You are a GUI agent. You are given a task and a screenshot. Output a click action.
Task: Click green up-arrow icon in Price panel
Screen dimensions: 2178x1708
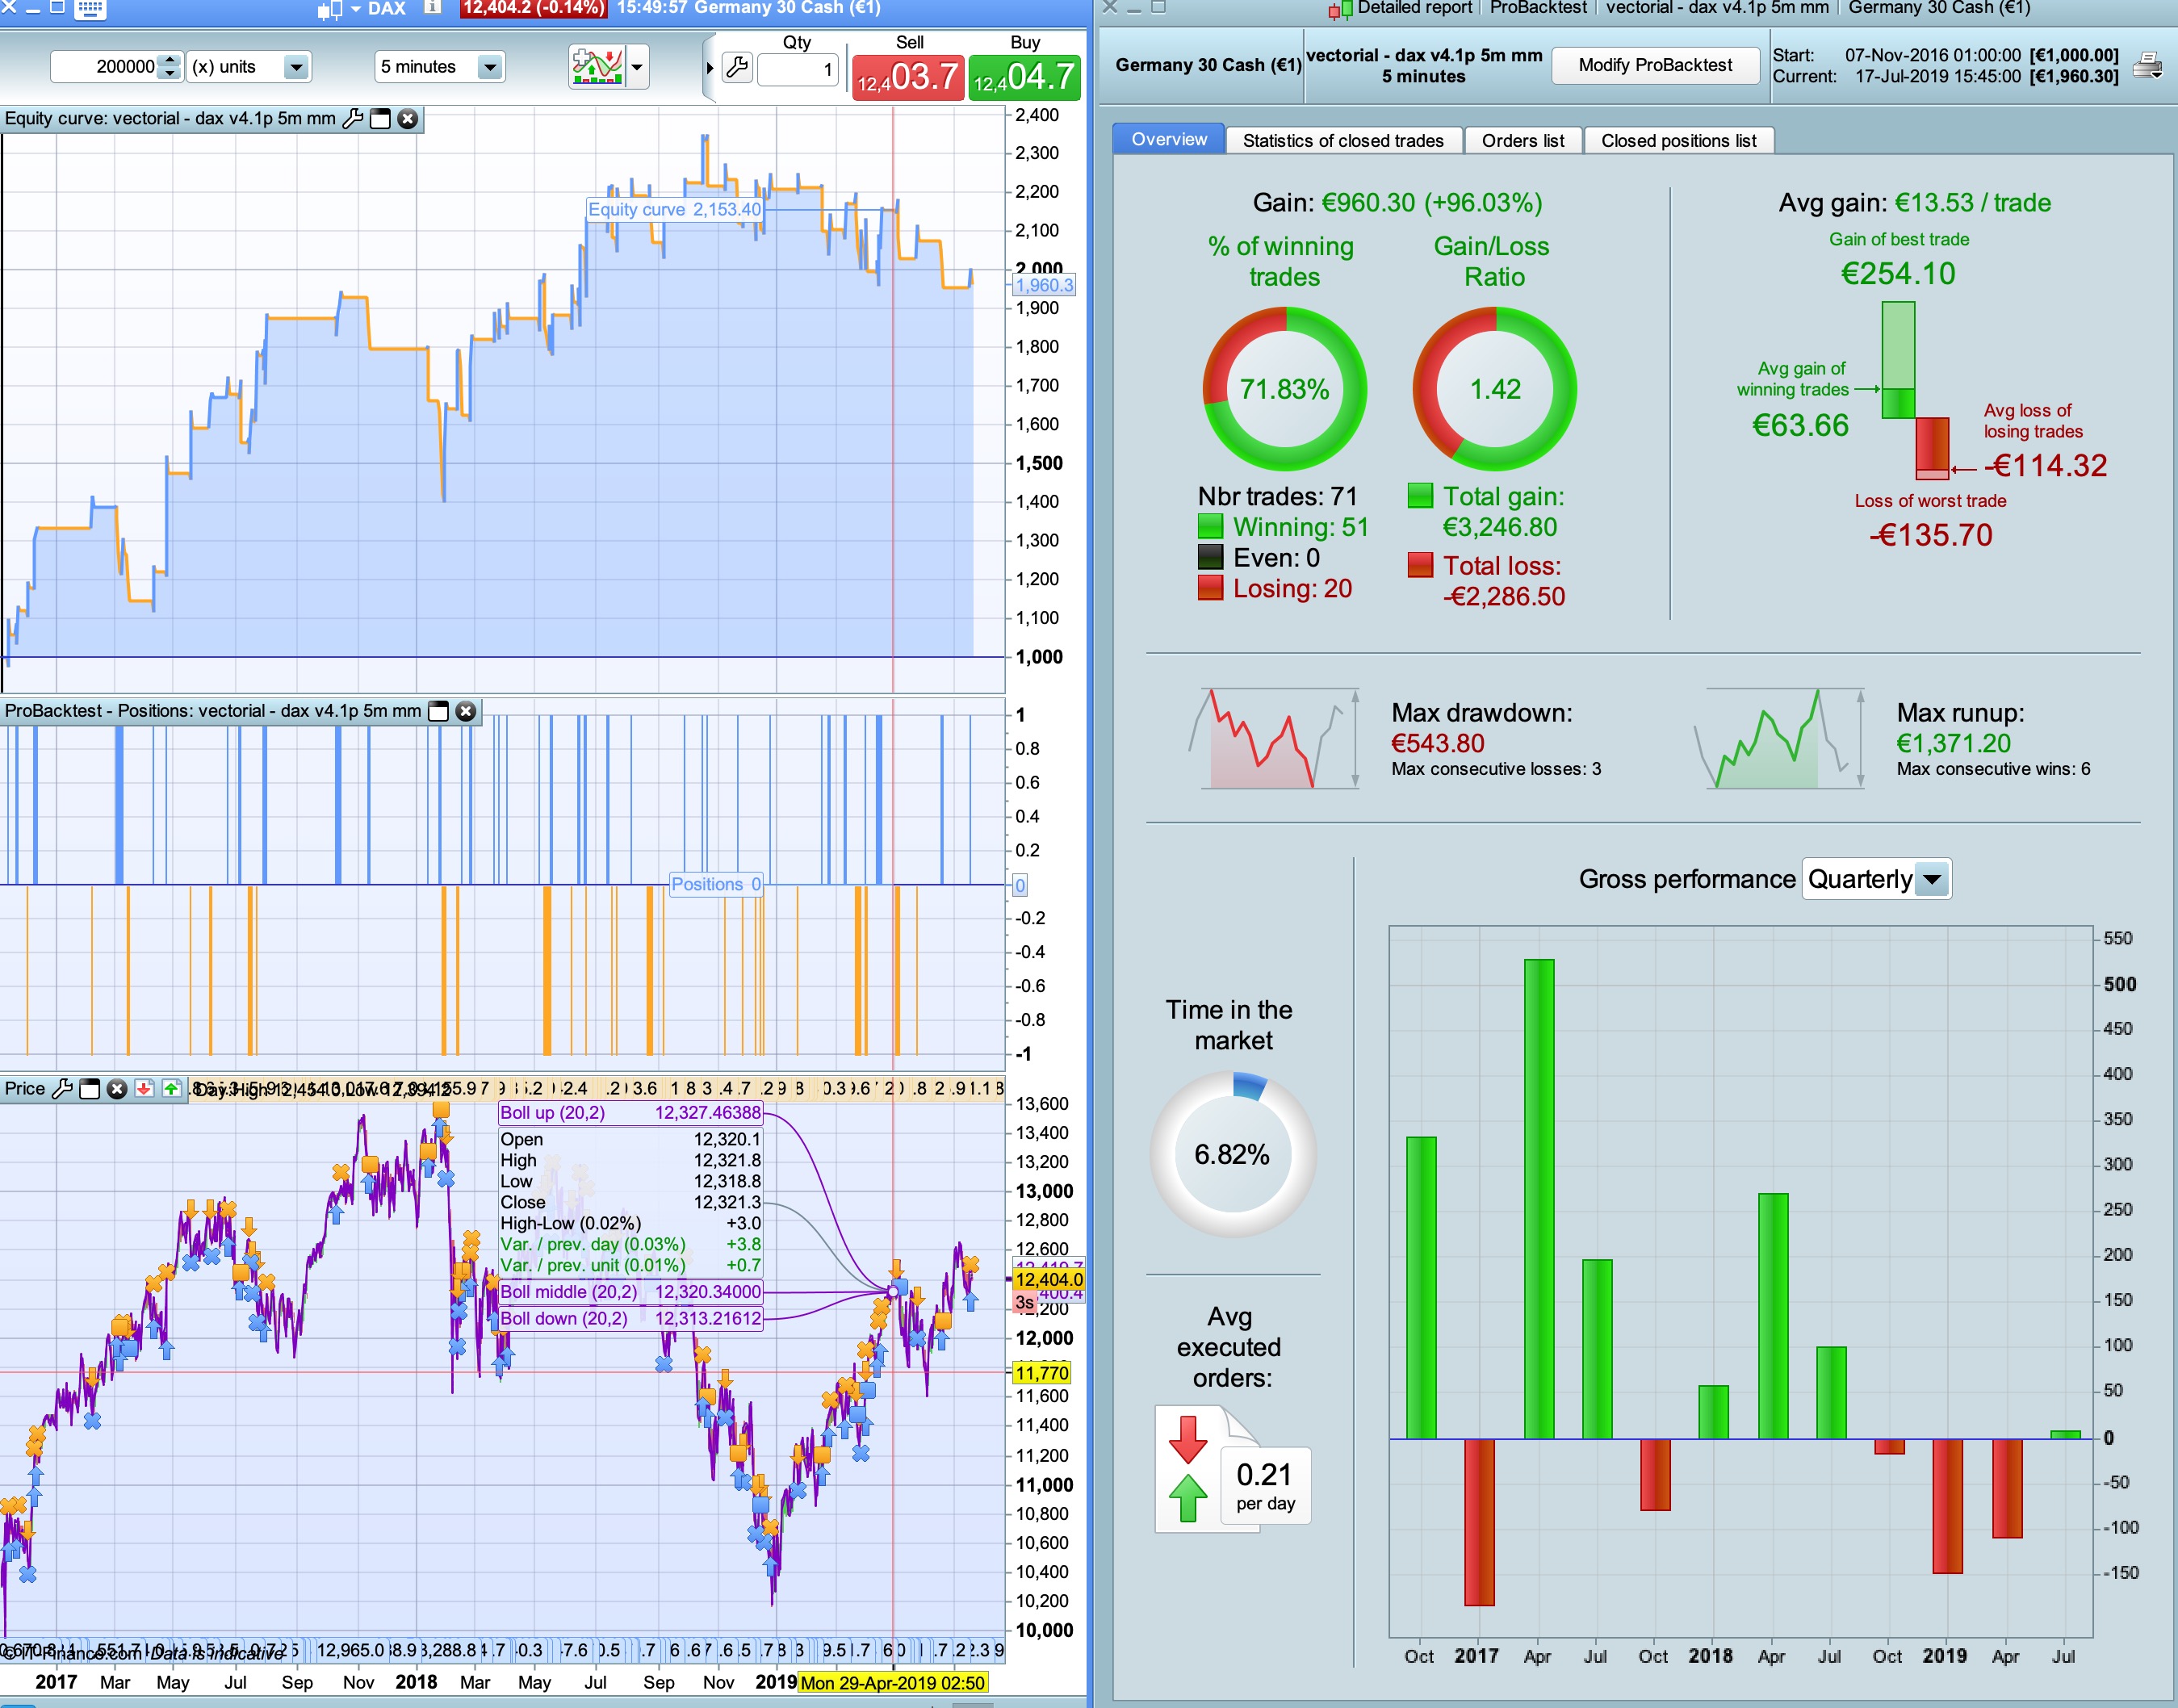172,1089
